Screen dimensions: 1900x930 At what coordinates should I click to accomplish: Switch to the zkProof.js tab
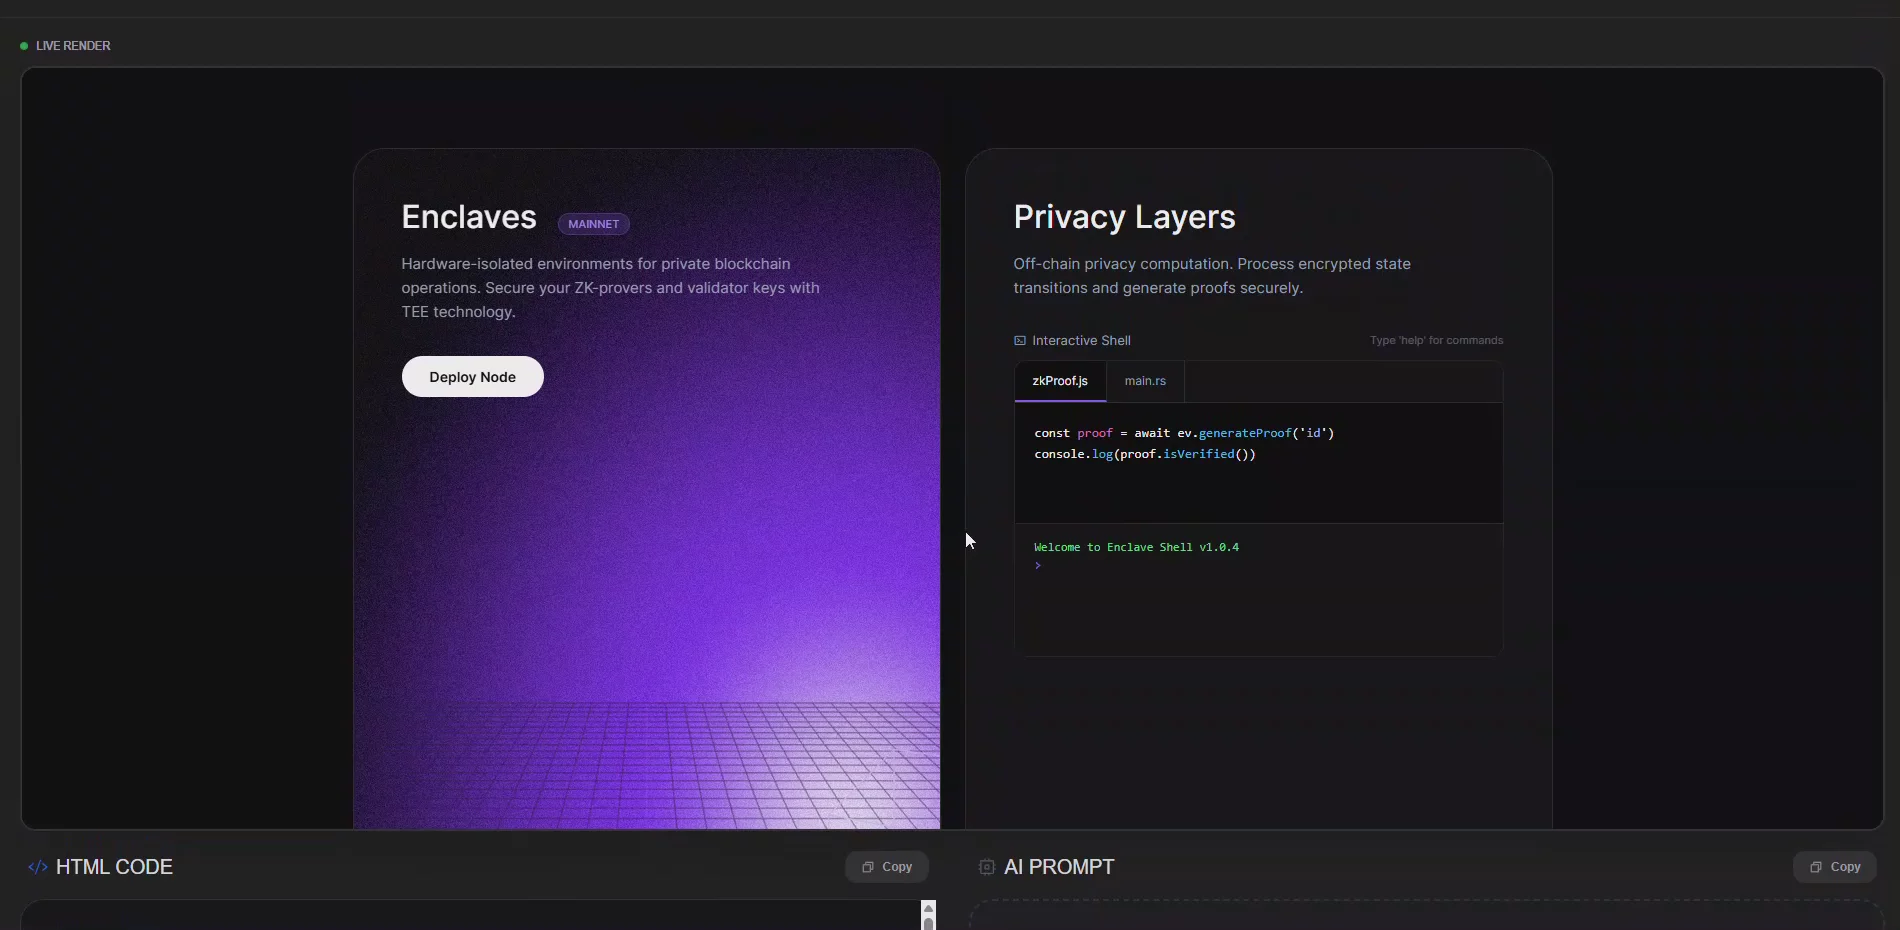click(1060, 381)
